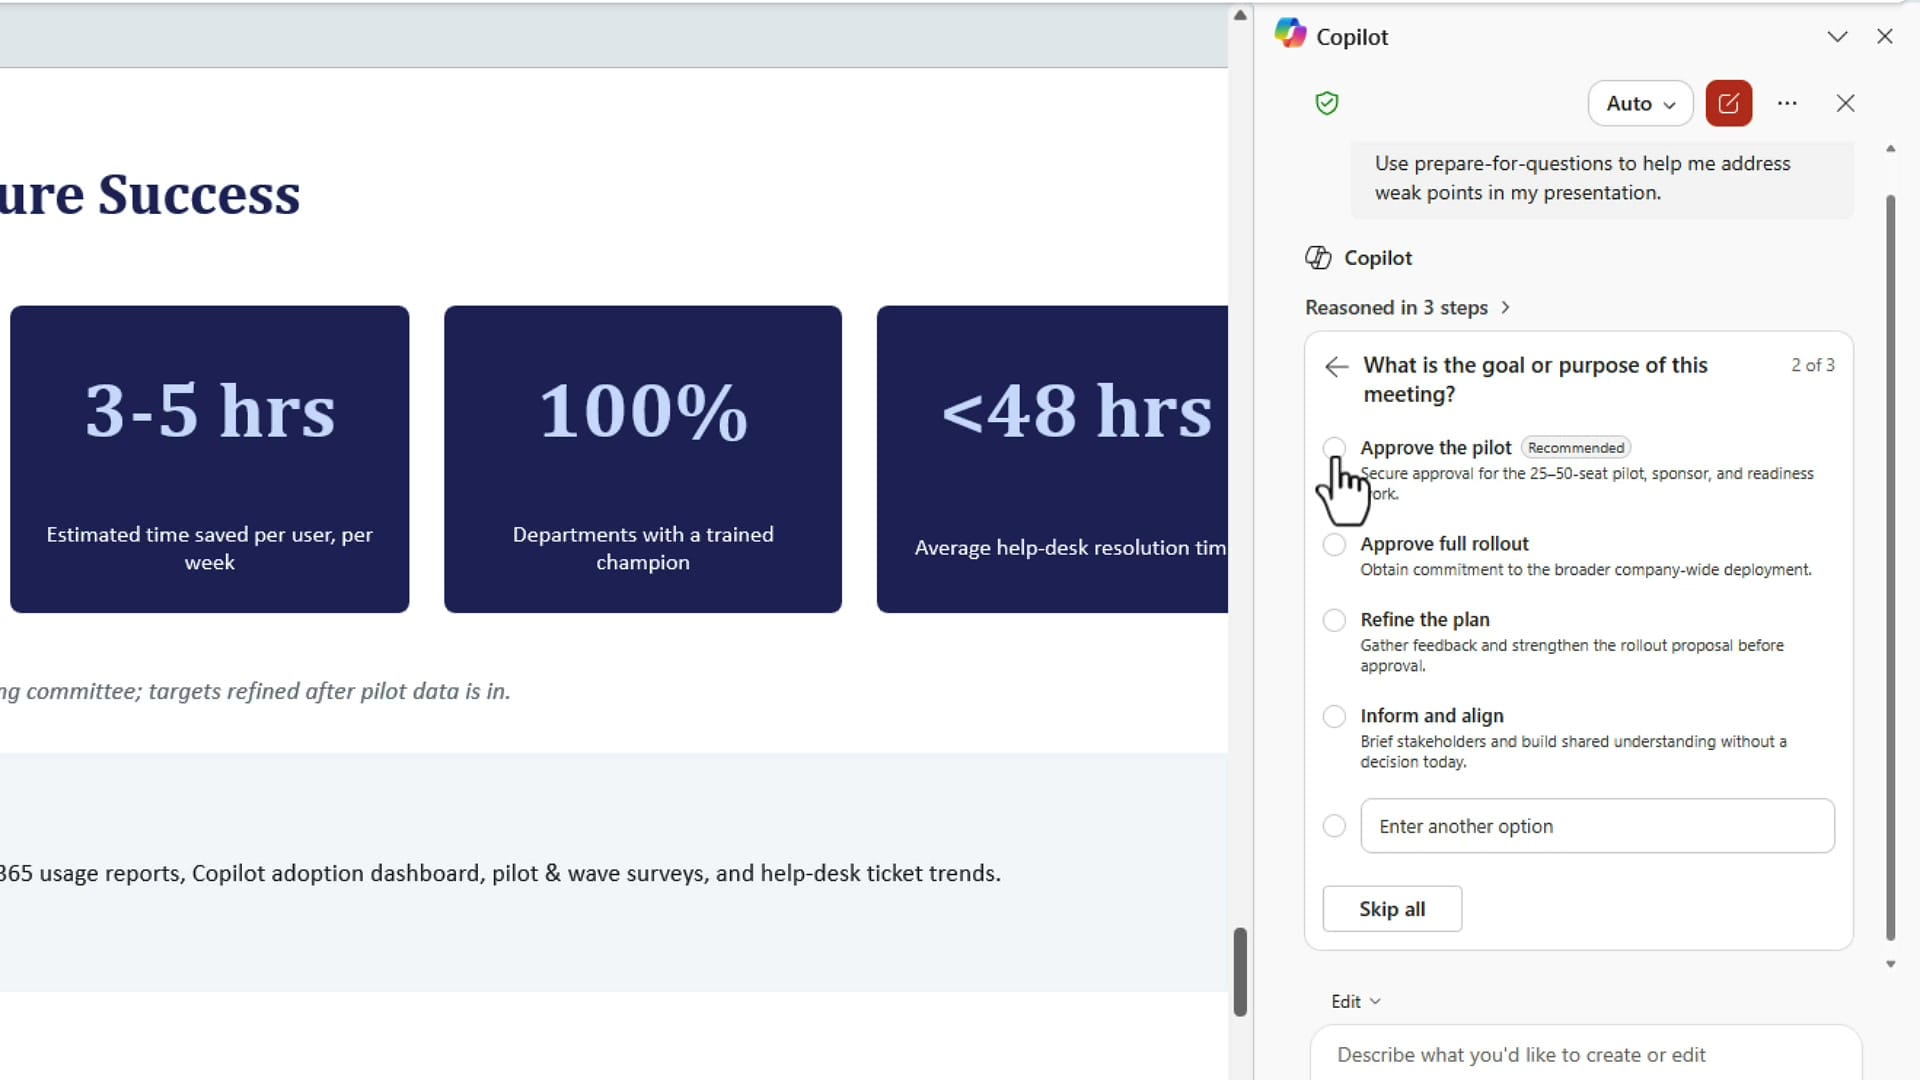Click the usage reports sentence text

(500, 873)
